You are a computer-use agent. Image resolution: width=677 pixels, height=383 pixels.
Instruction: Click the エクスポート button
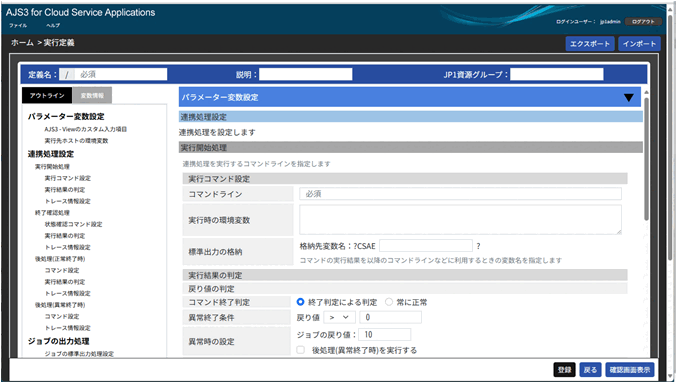point(590,44)
